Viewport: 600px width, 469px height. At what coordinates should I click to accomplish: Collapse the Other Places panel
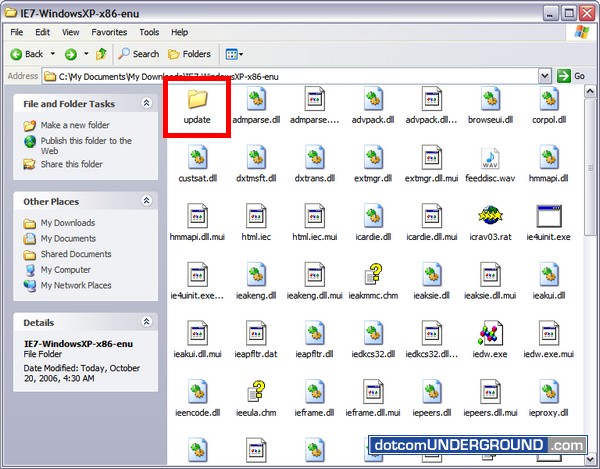click(x=147, y=200)
